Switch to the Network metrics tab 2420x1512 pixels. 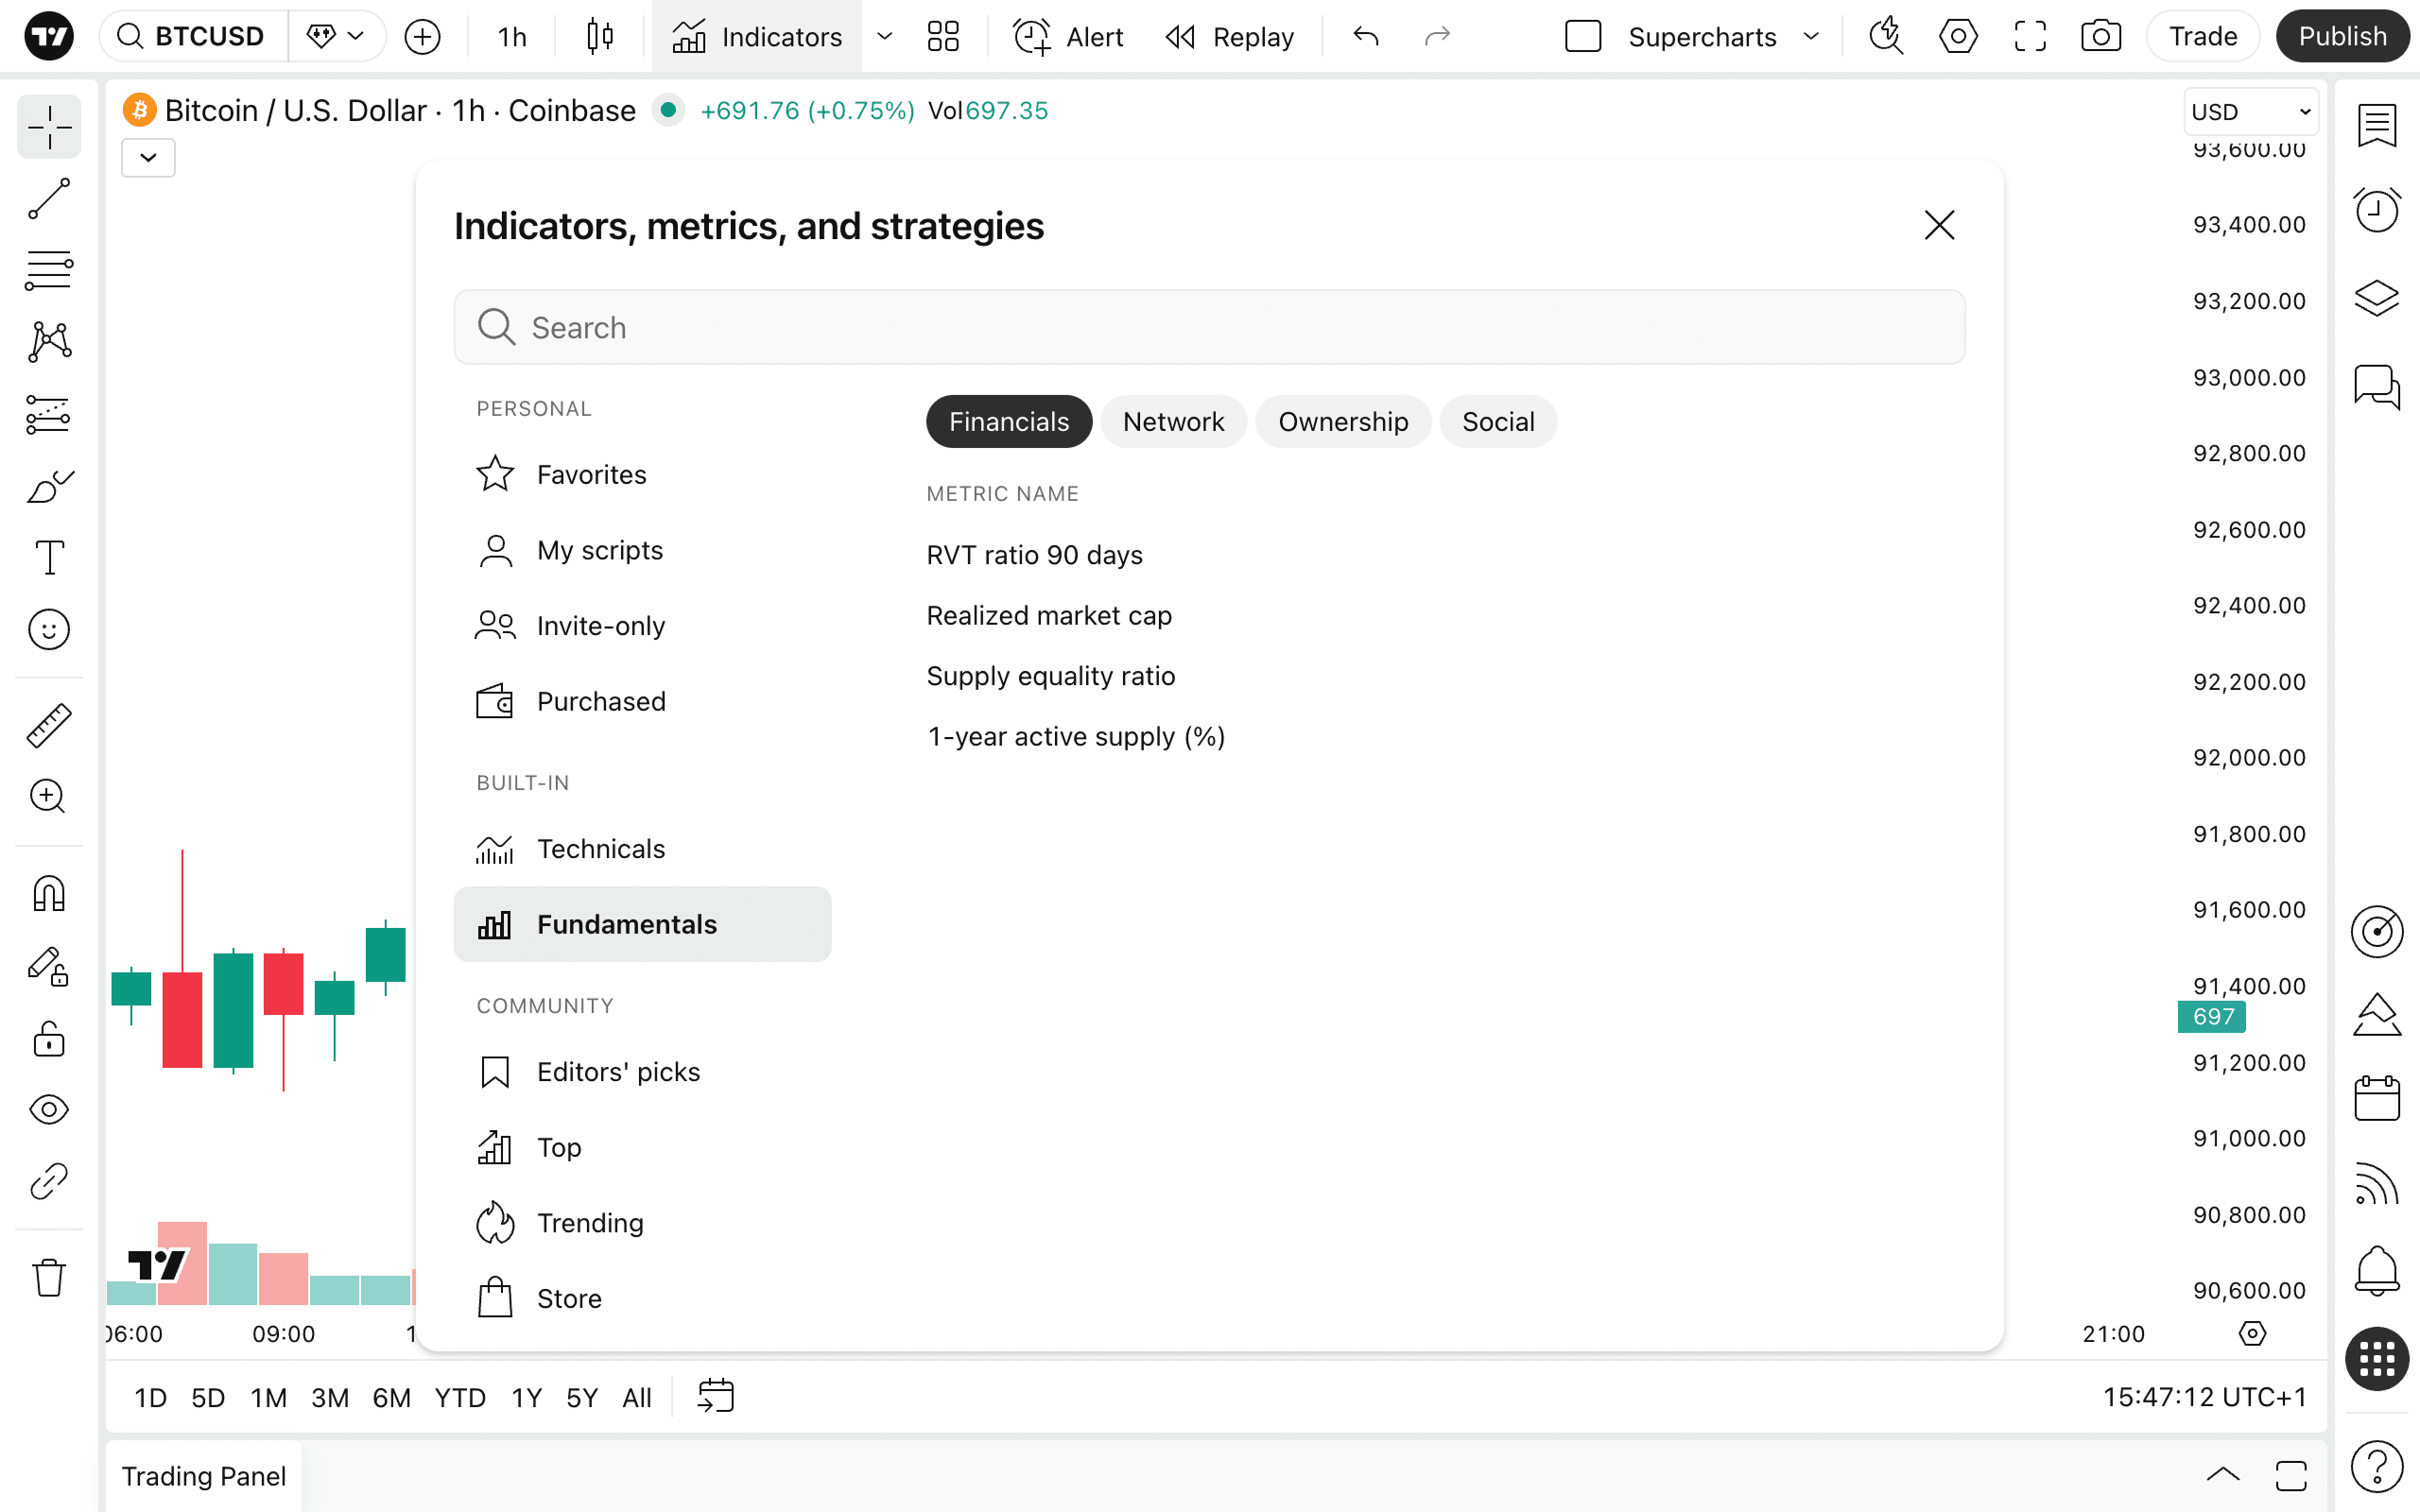click(1173, 422)
